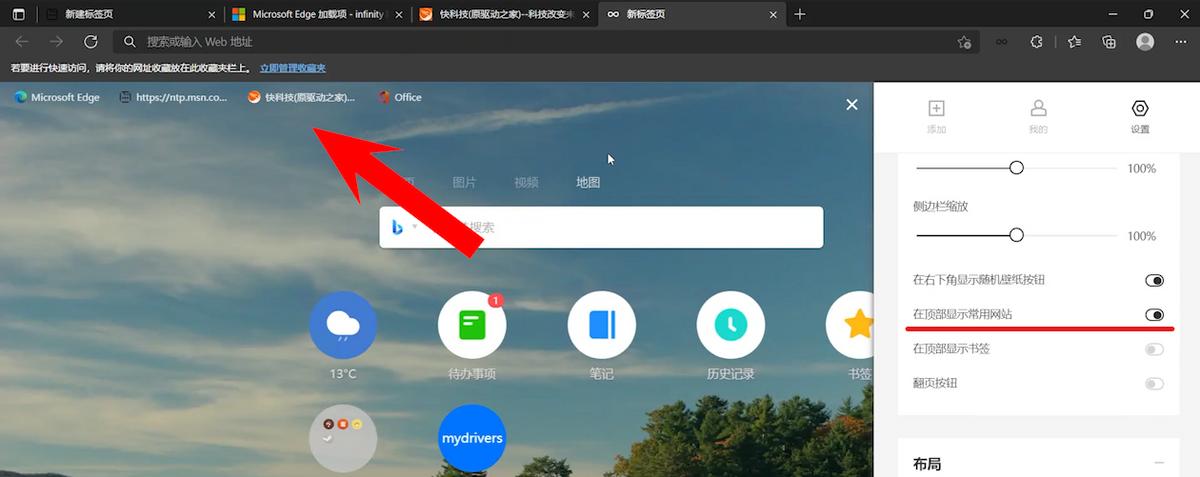Enable 在顶部显示书签 switch
The image size is (1200, 477).
coord(1155,349)
